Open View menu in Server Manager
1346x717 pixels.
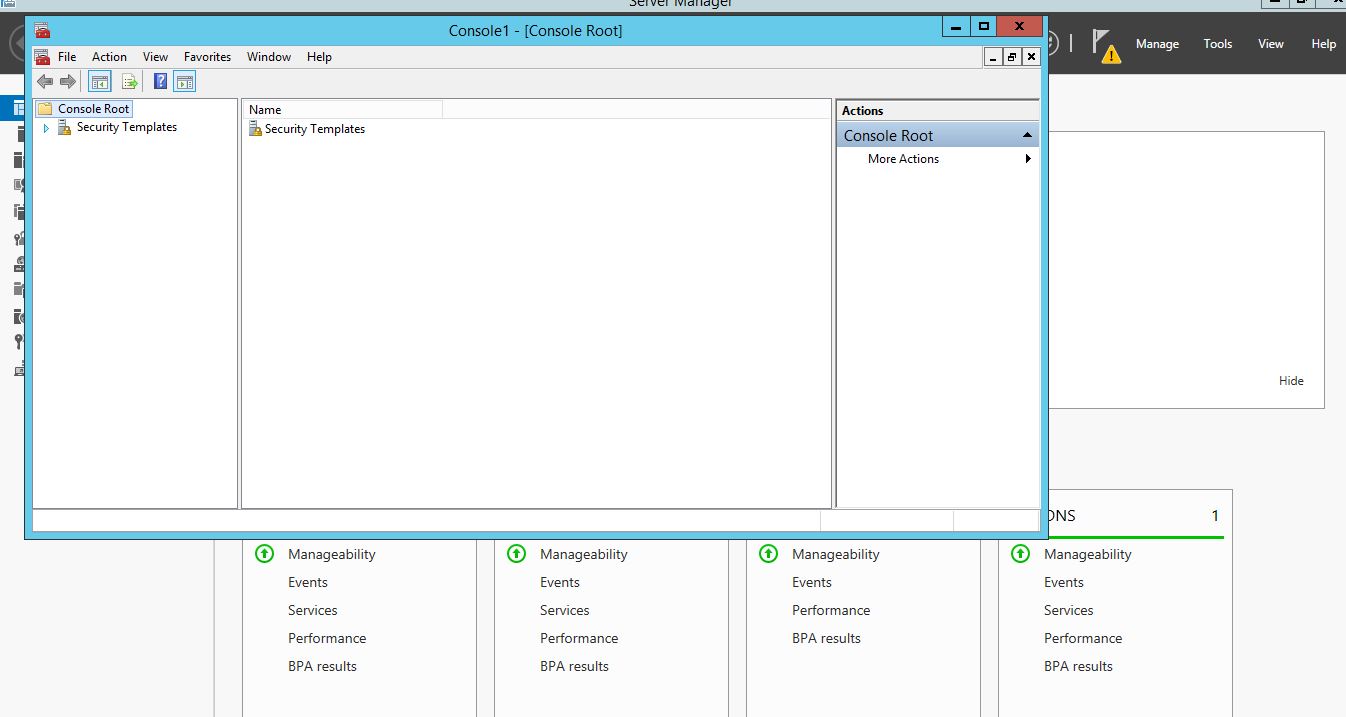pyautogui.click(x=1271, y=44)
